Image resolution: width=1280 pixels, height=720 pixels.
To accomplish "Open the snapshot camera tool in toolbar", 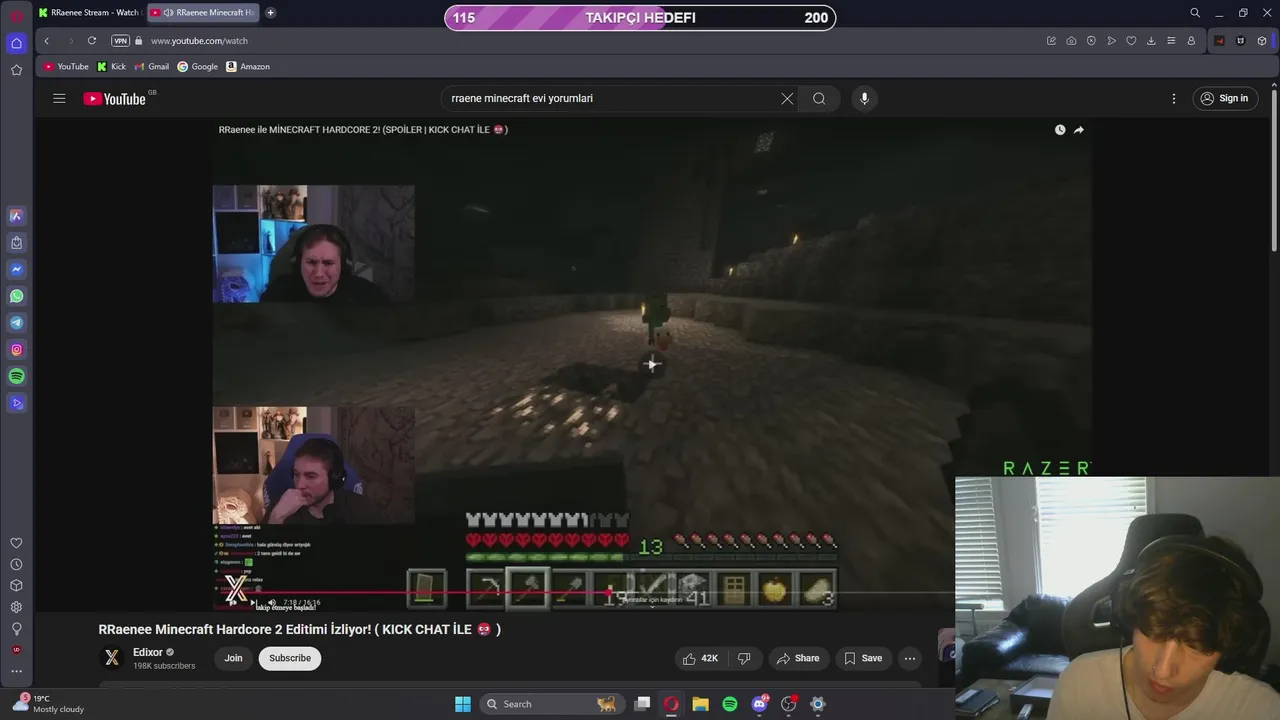I will tap(1071, 41).
